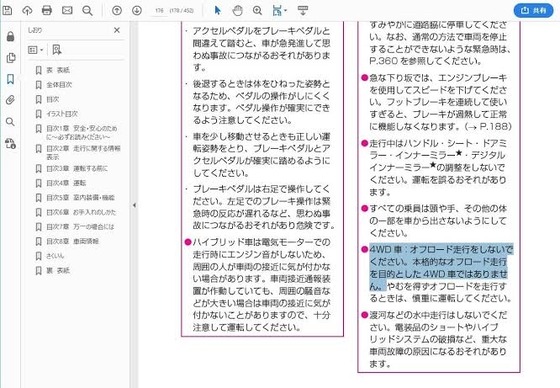
Task: Click the page reference (→ P.188)
Action: 488,126
